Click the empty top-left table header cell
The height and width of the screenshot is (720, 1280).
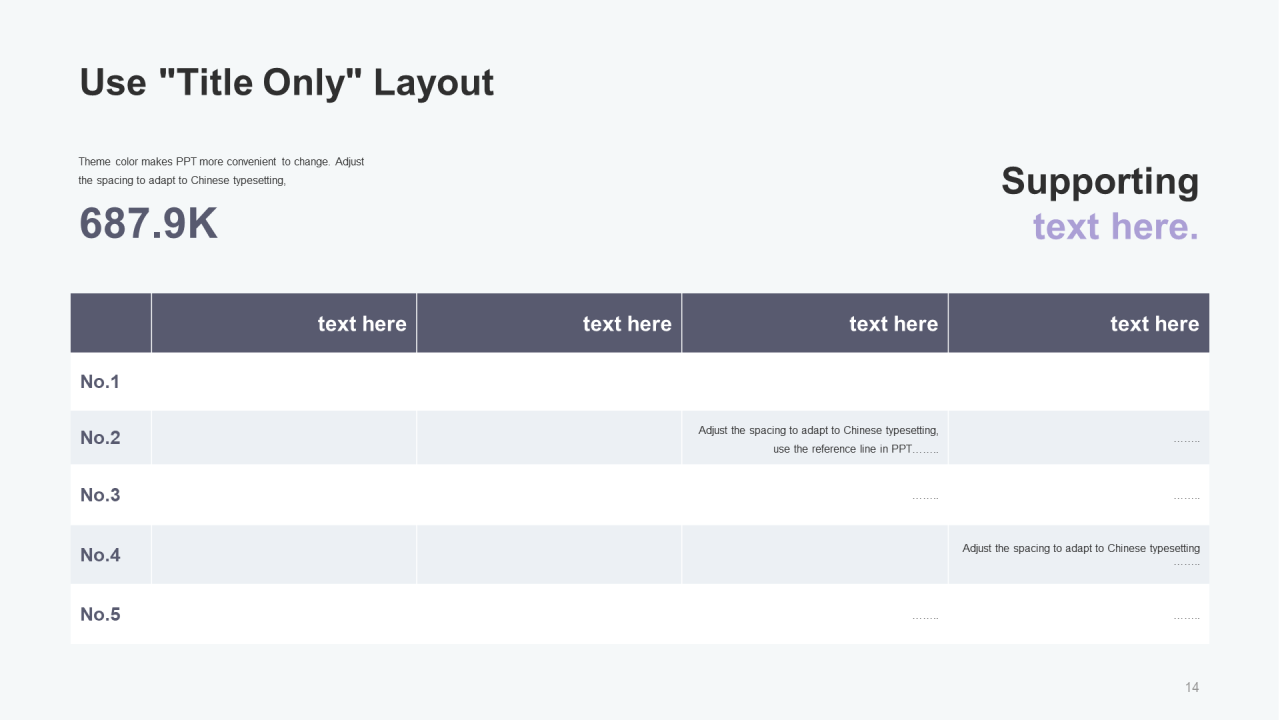[x=111, y=323]
